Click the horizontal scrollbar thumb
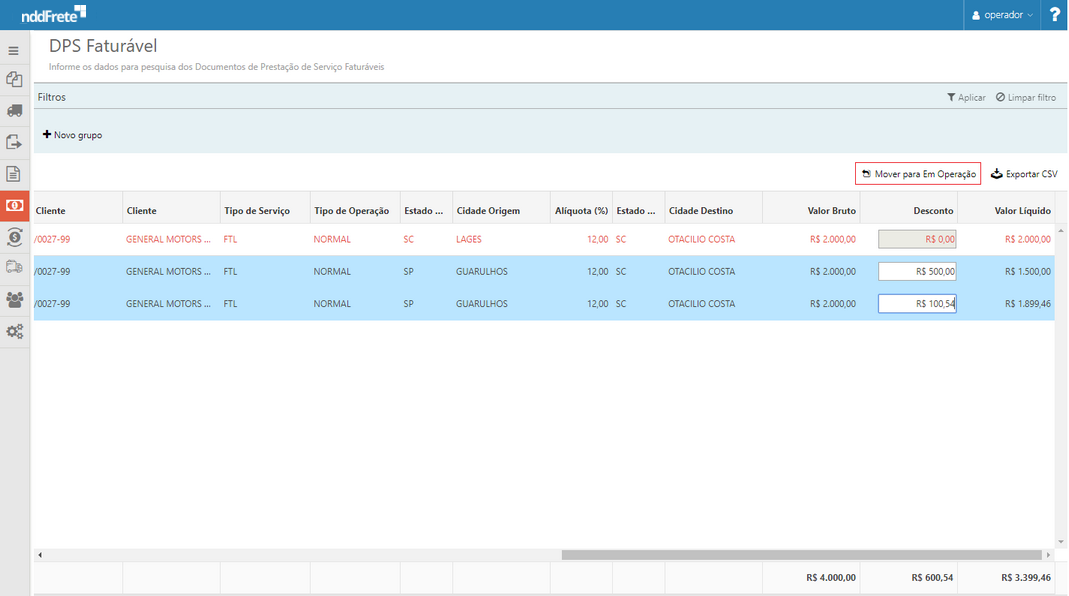This screenshot has width=1069, height=596. 801,555
